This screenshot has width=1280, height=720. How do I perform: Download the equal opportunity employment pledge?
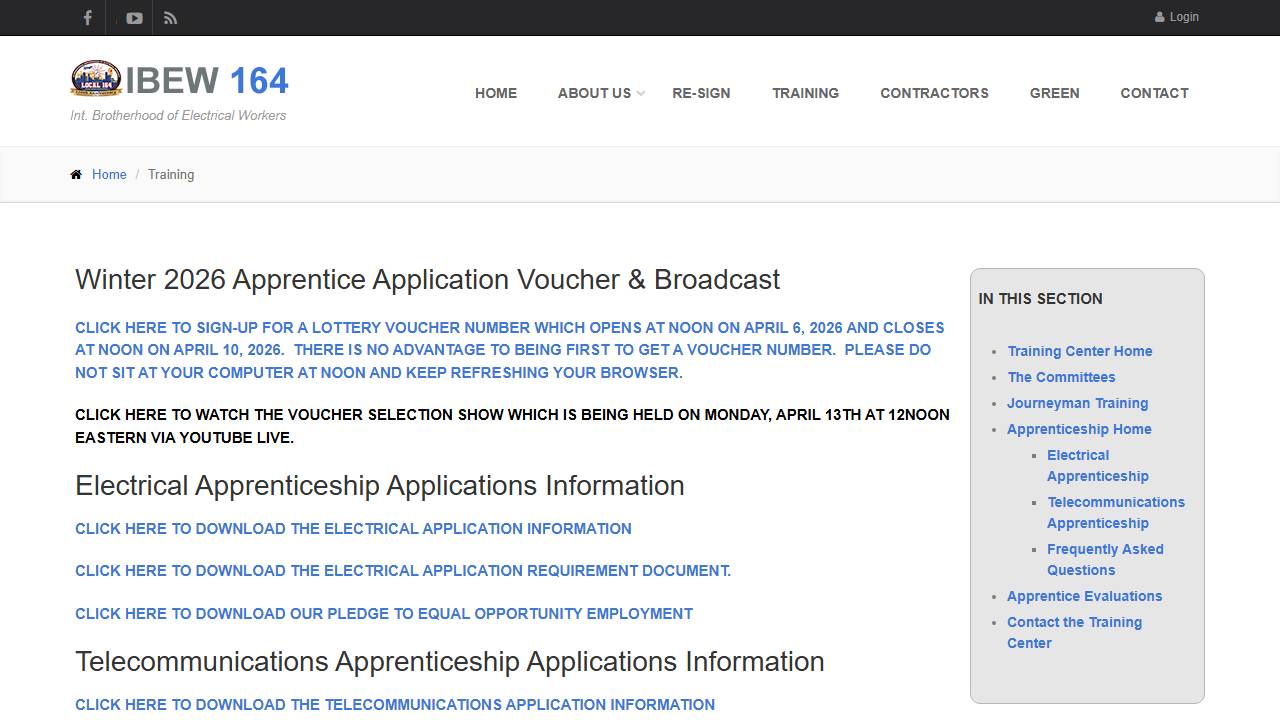[x=383, y=614]
